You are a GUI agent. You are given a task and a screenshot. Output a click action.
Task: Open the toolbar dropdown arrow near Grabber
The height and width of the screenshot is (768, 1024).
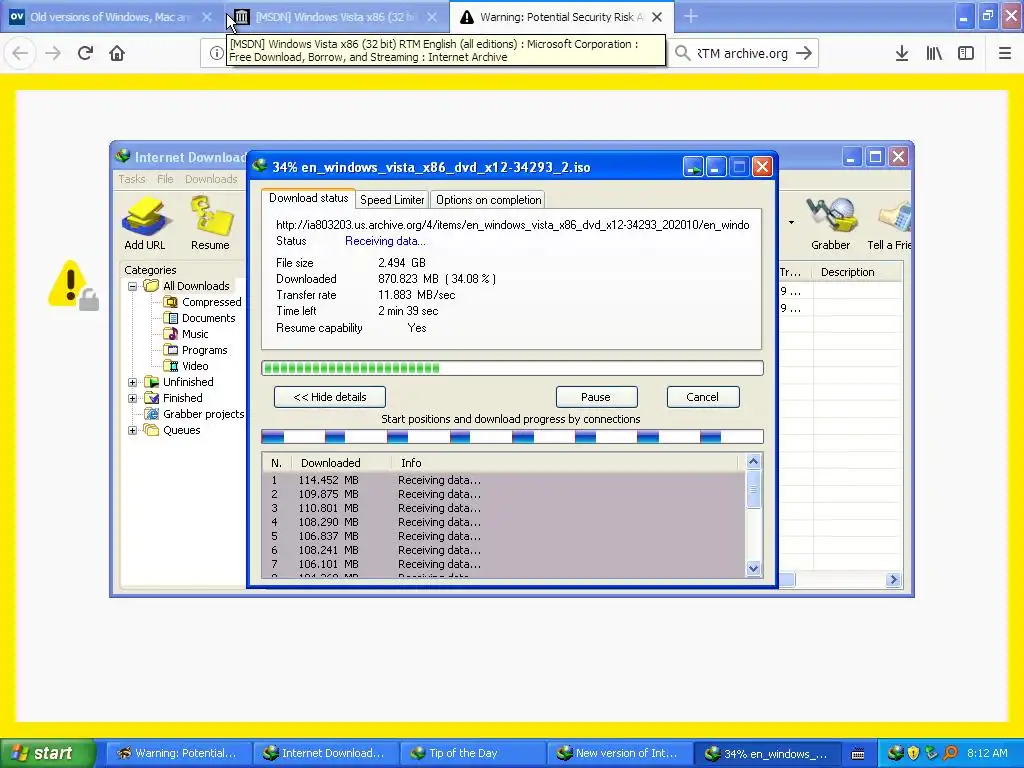click(792, 223)
